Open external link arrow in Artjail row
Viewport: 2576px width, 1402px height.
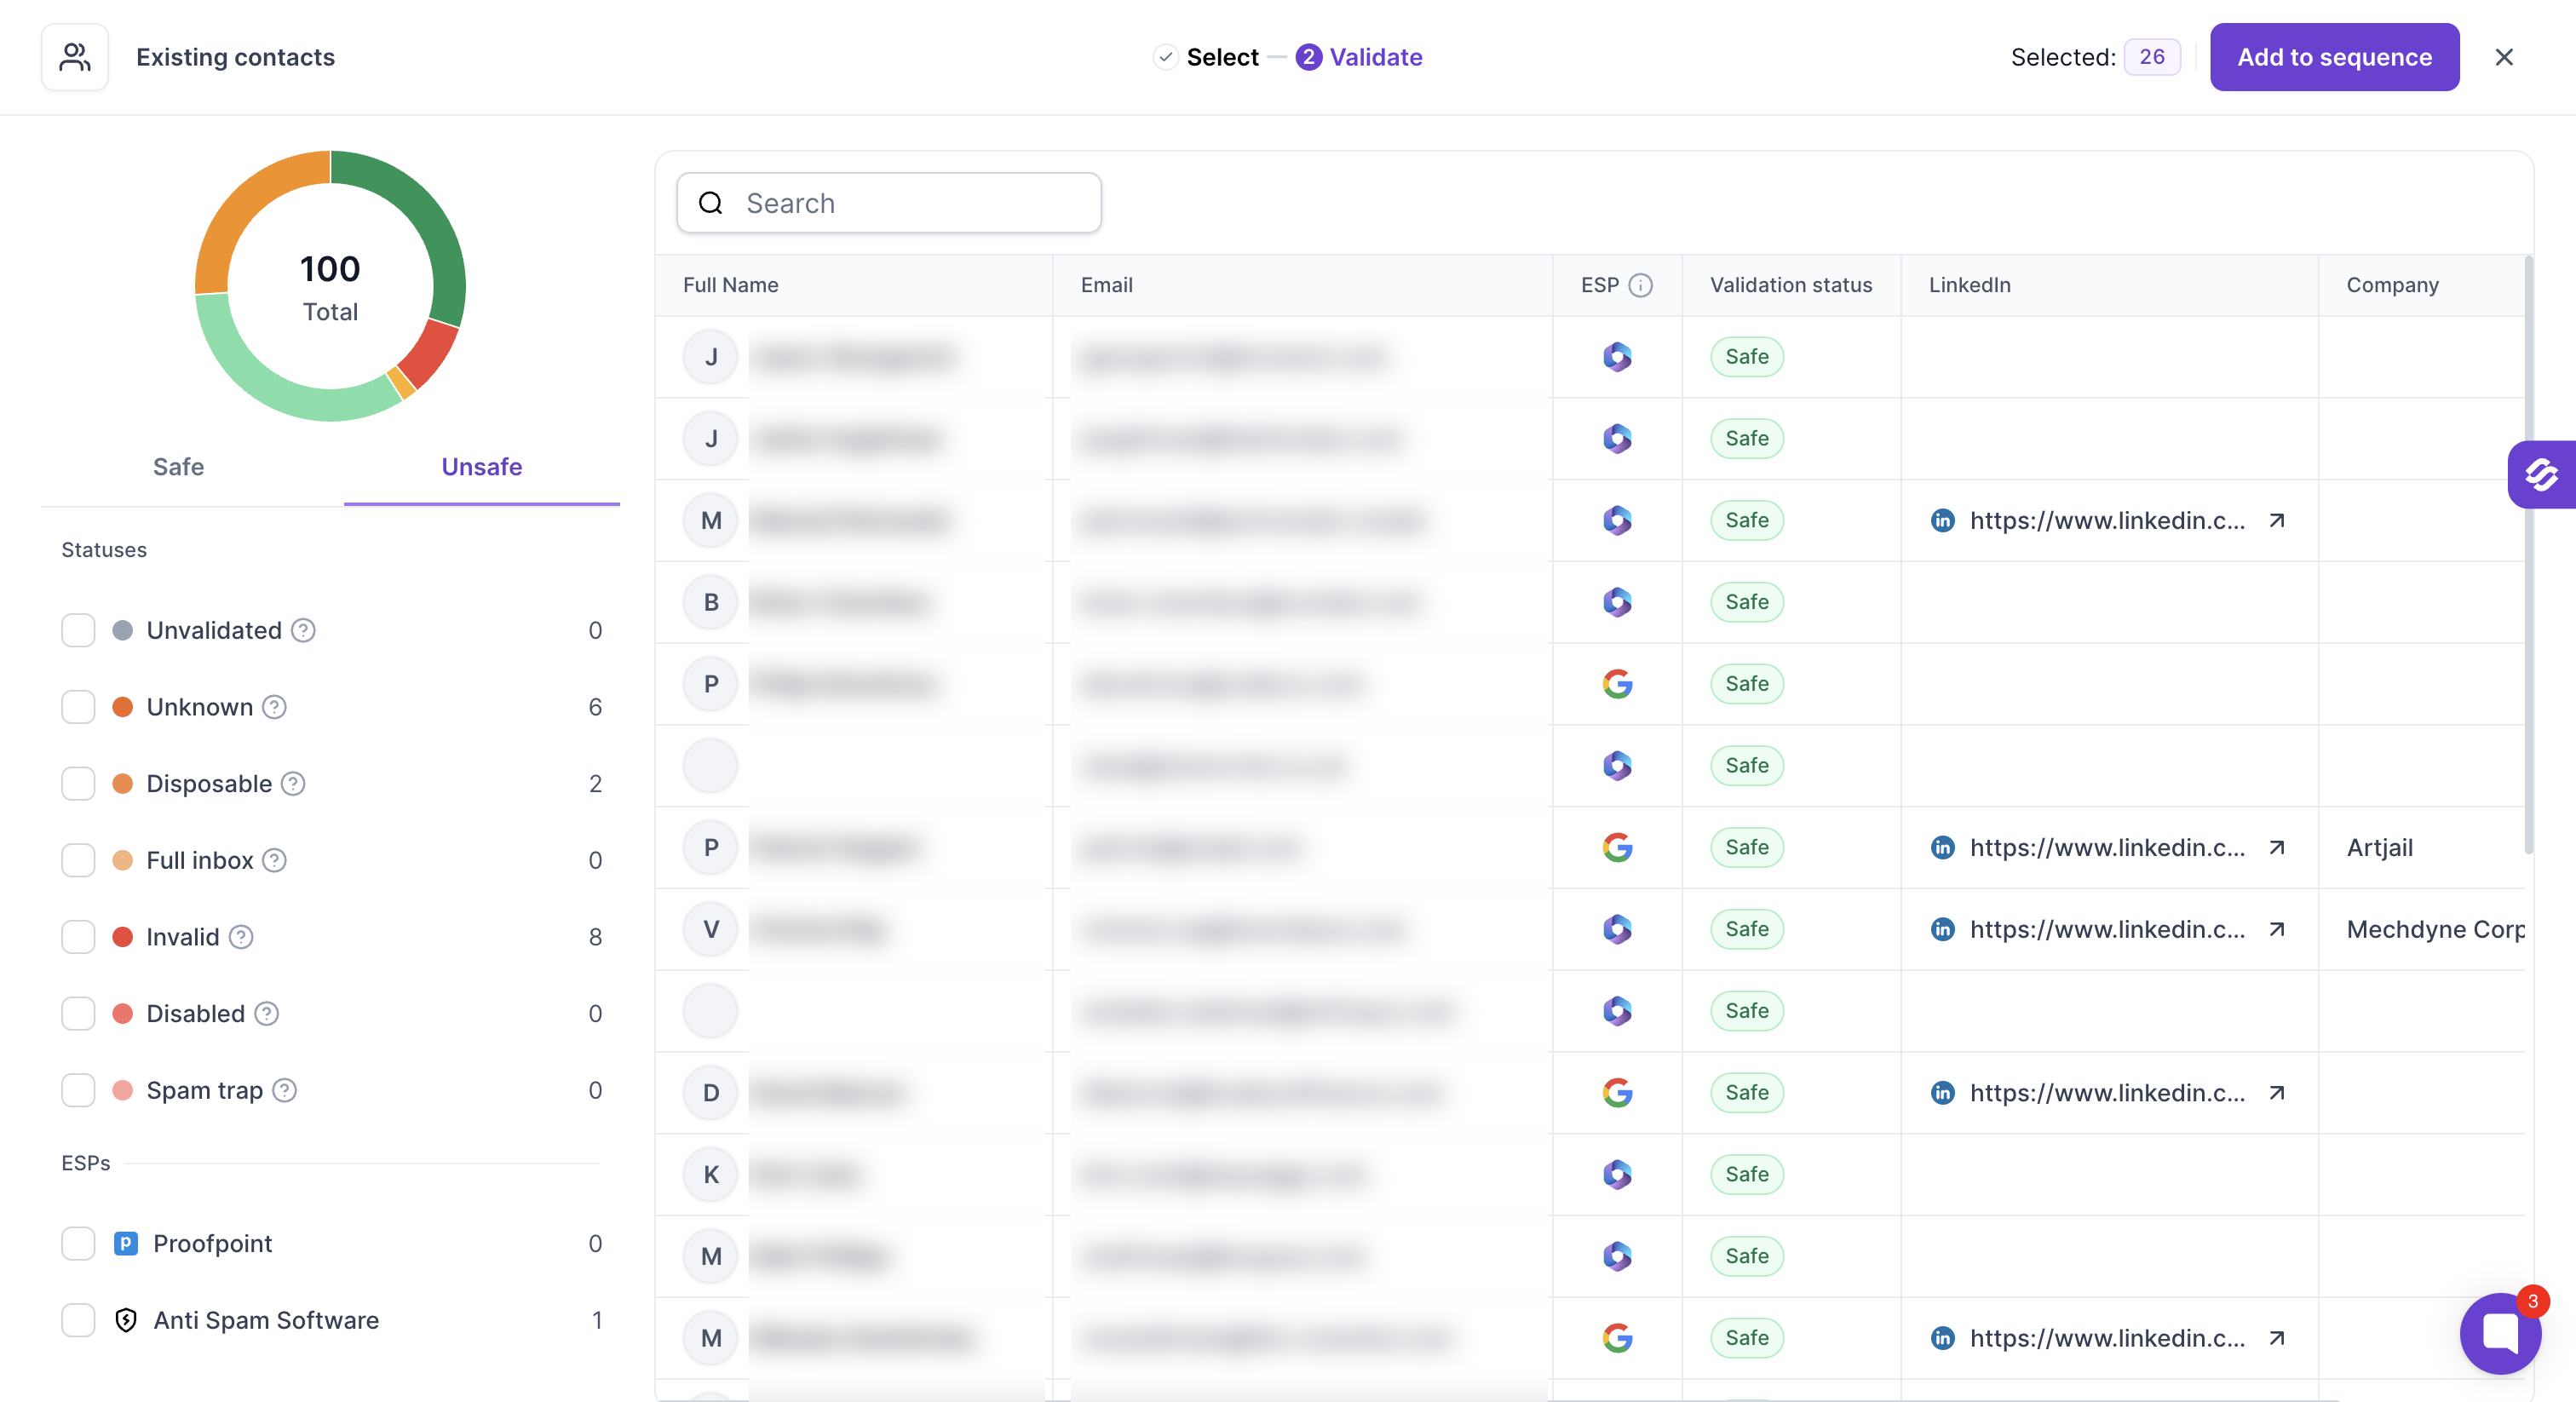click(2277, 847)
